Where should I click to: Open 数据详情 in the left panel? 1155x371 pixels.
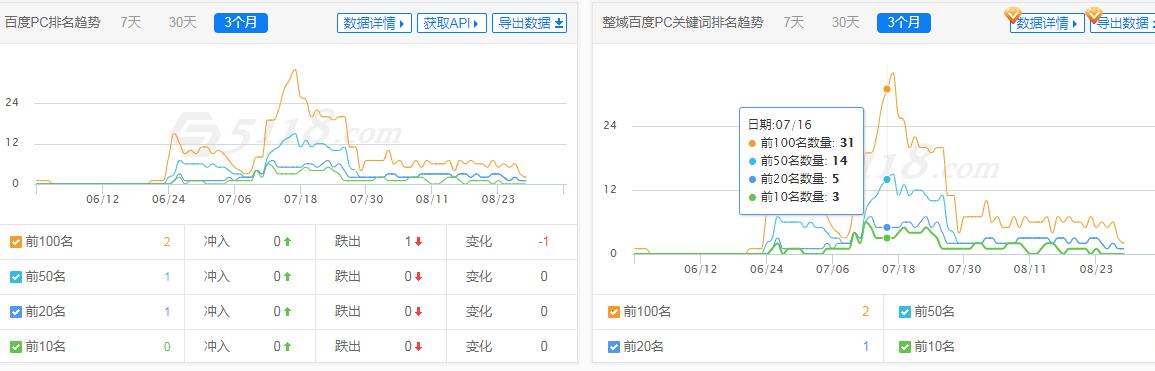374,23
